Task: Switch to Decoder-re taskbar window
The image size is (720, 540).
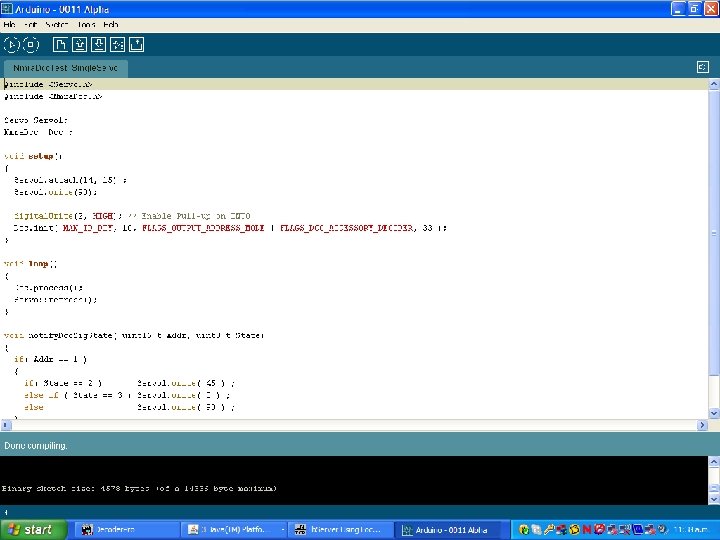Action: 126,530
